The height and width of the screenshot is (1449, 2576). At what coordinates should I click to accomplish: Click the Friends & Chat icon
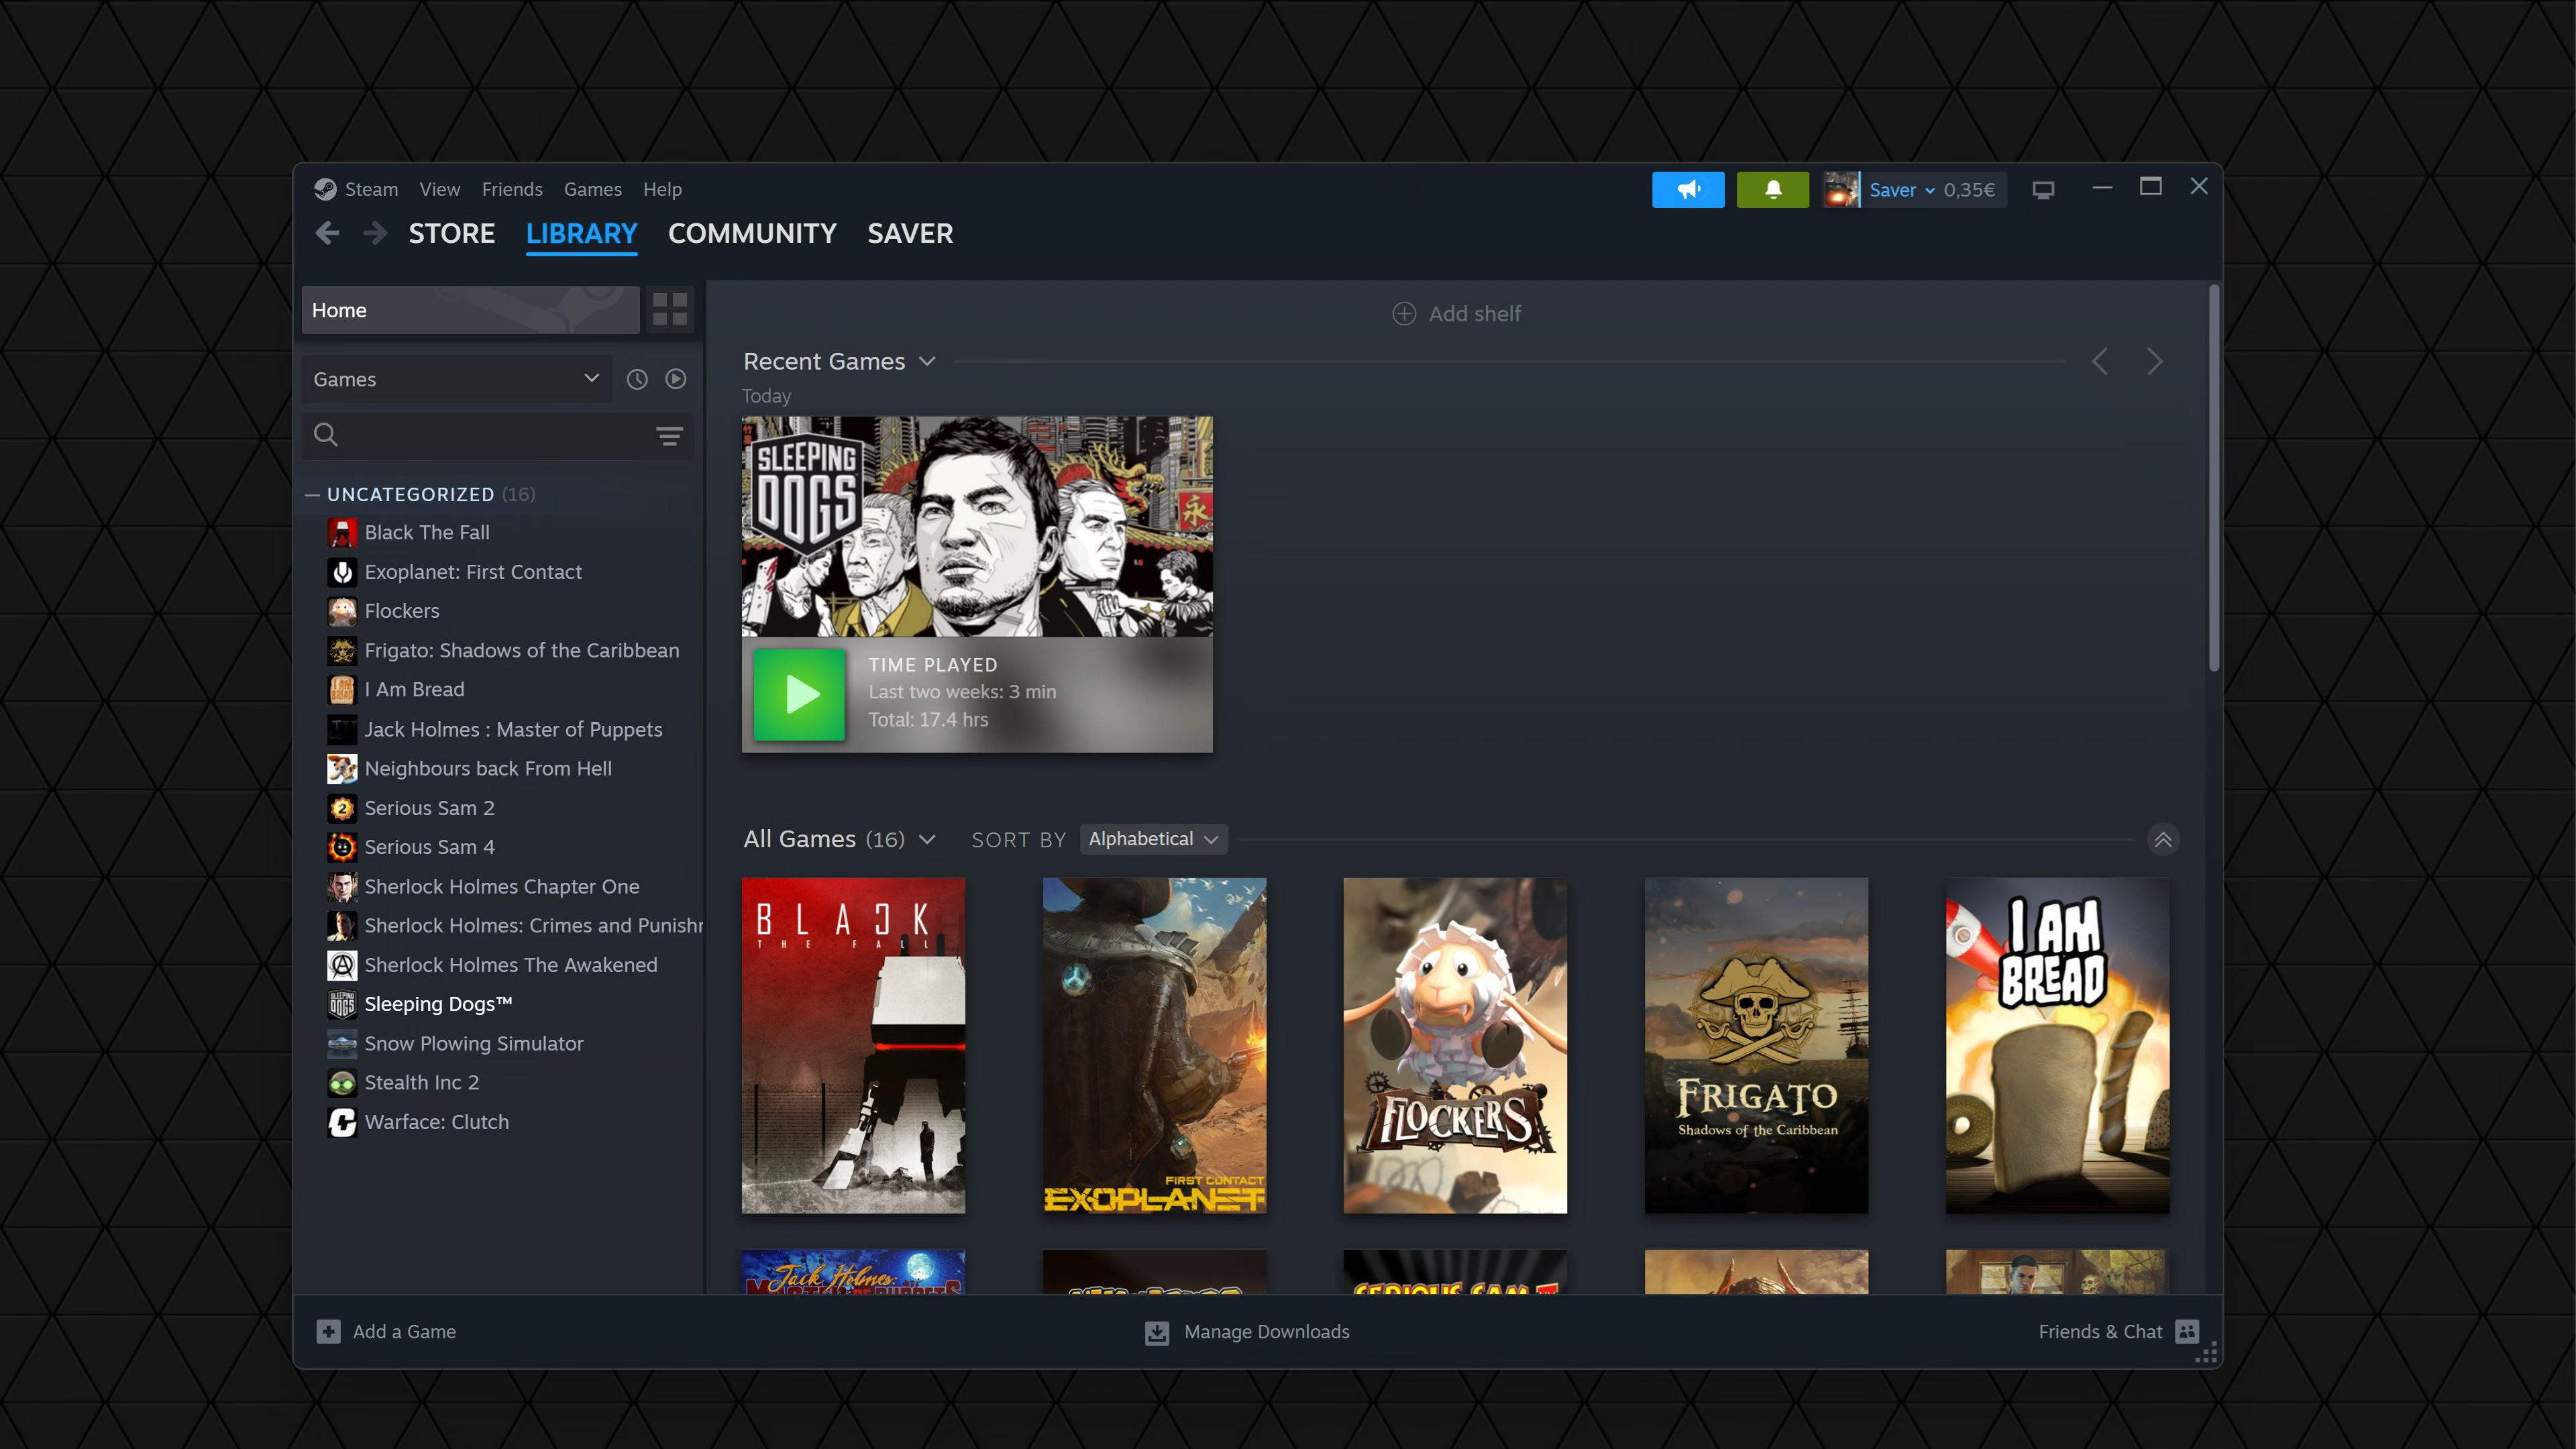pyautogui.click(x=2187, y=1331)
